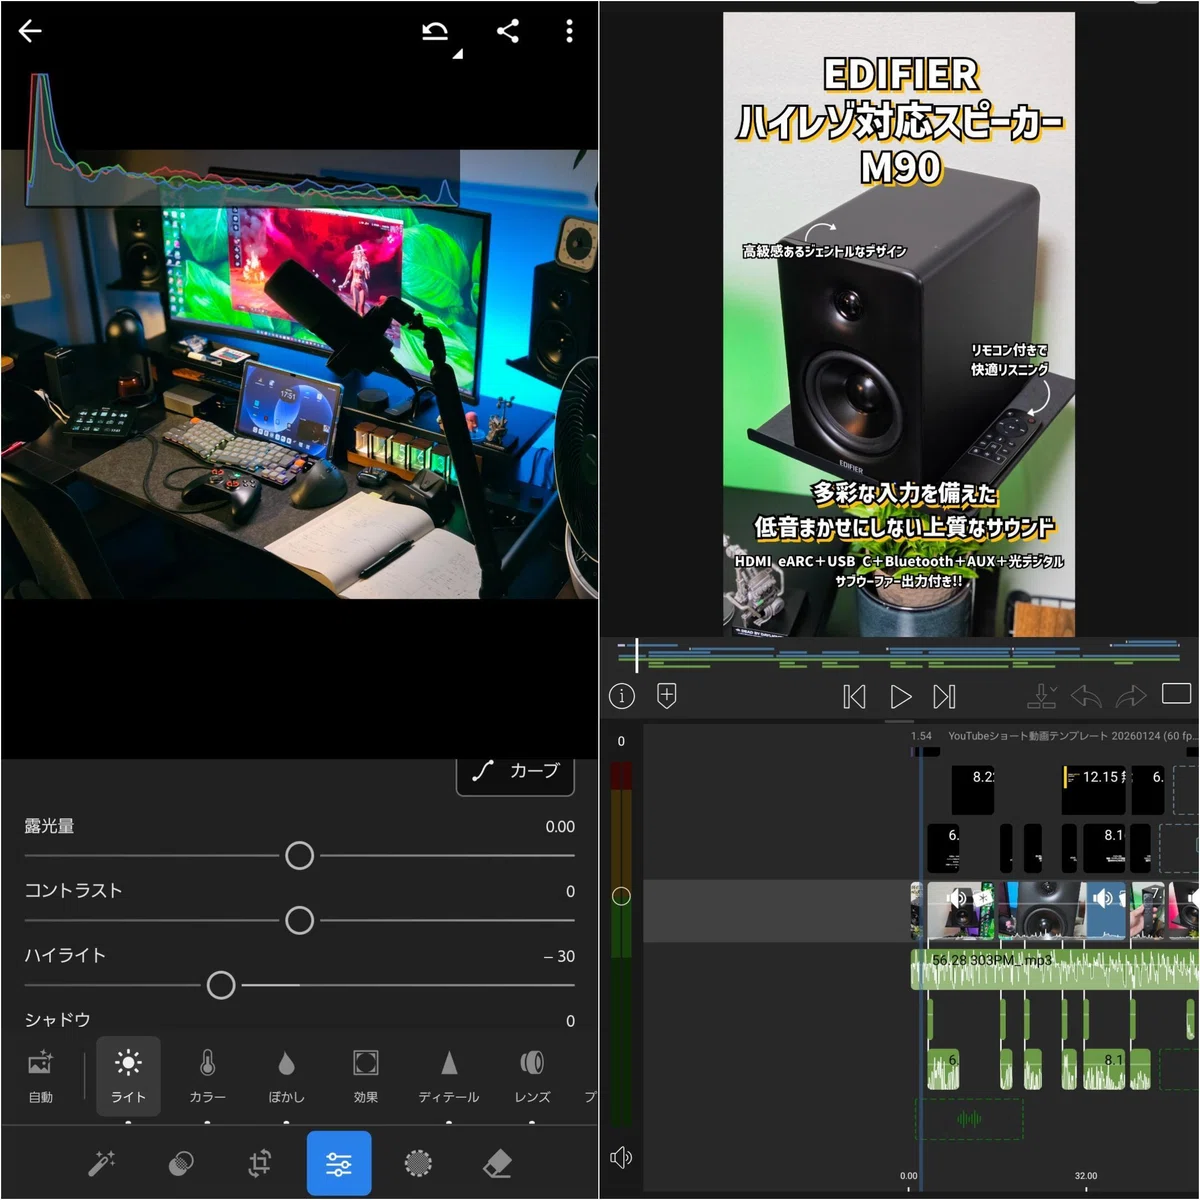Select the ライト light tab
The height and width of the screenshot is (1200, 1200).
(x=128, y=1076)
